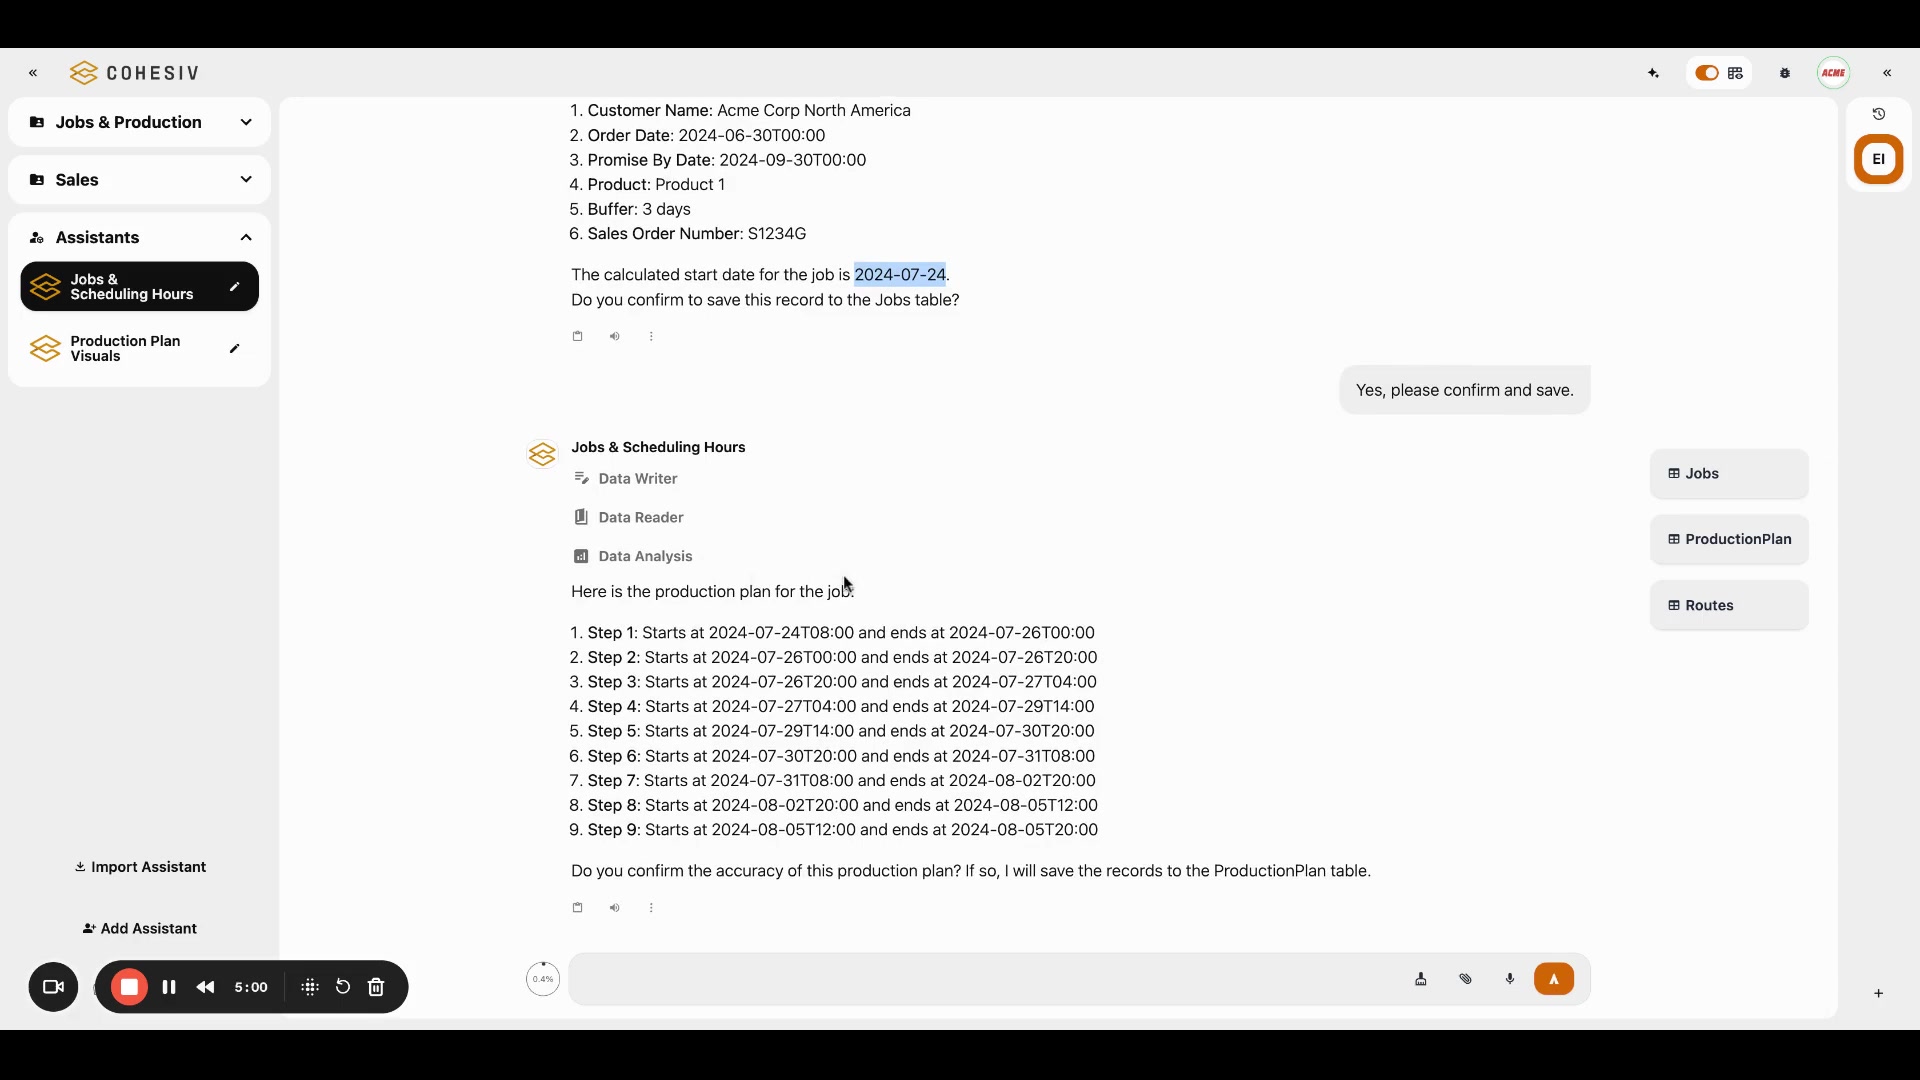Restart the recording

[343, 988]
